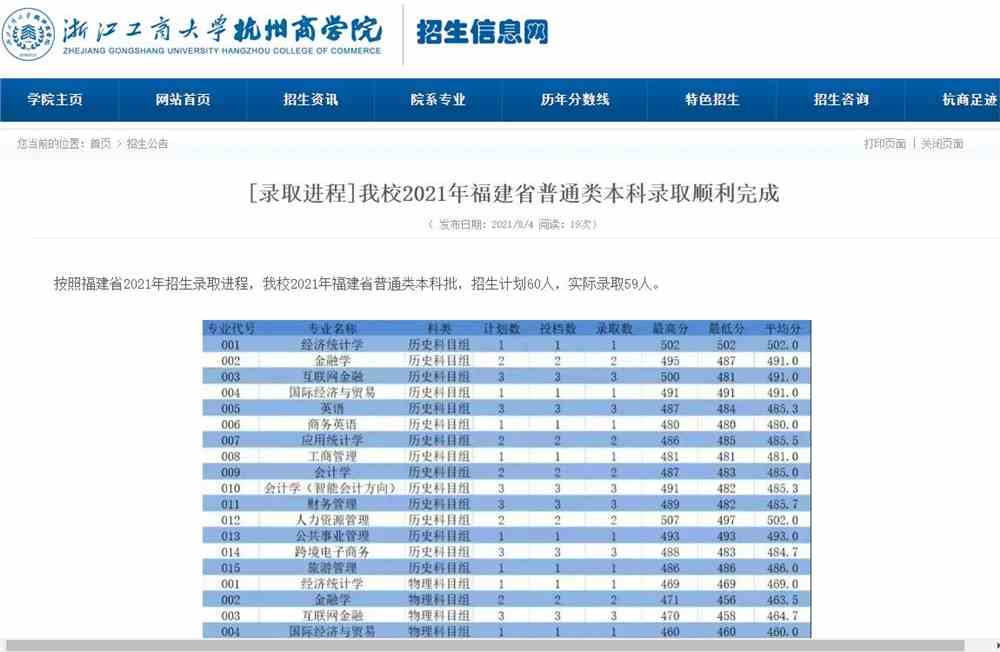The height and width of the screenshot is (652, 1000).
Task: Click the 平均分 column header
Action: [783, 329]
